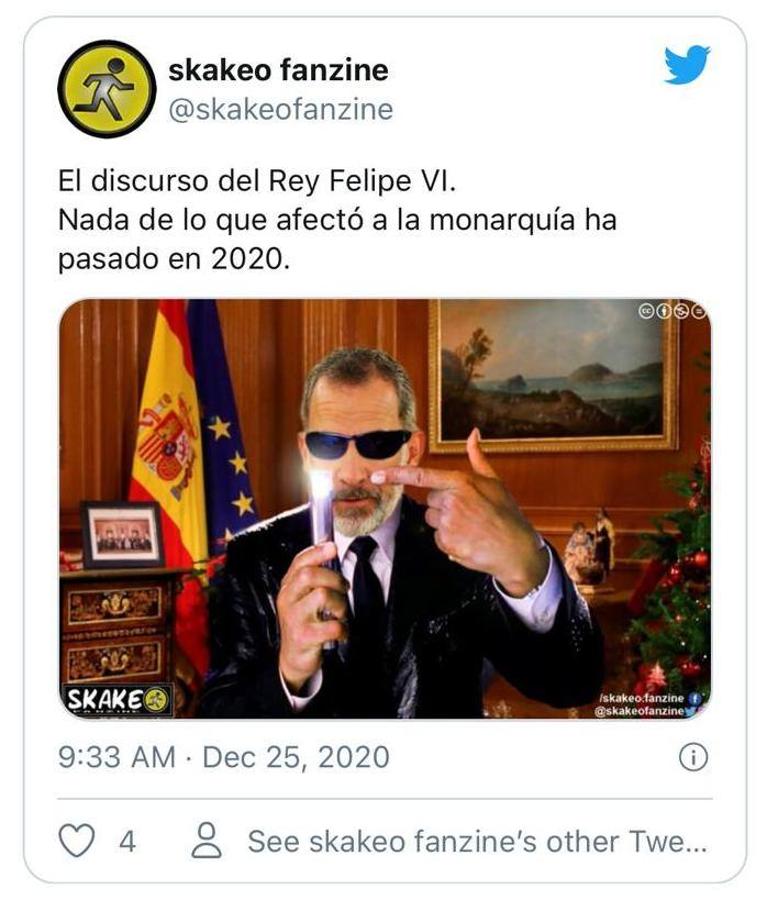Screen dimensions: 767x900
Task: Click the Twitter icon beside @skakeofanzine watermark
Action: pyautogui.click(x=690, y=709)
